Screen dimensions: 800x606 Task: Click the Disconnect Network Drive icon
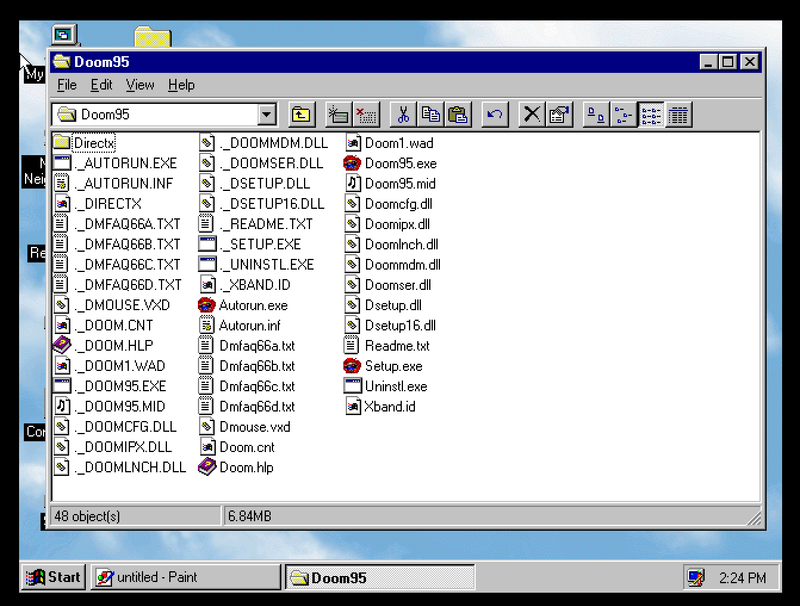coord(367,115)
